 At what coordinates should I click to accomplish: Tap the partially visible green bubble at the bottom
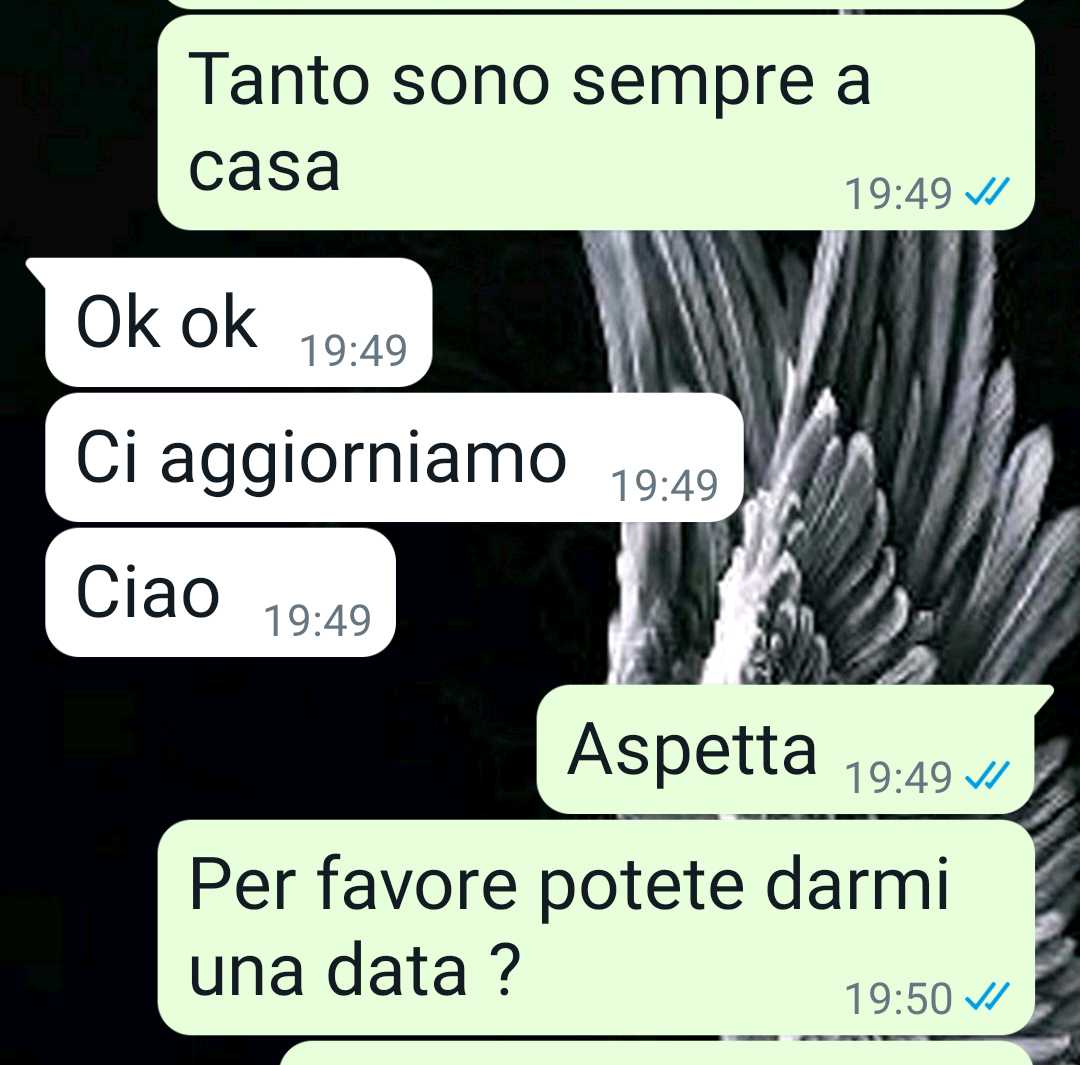[x=657, y=1054]
